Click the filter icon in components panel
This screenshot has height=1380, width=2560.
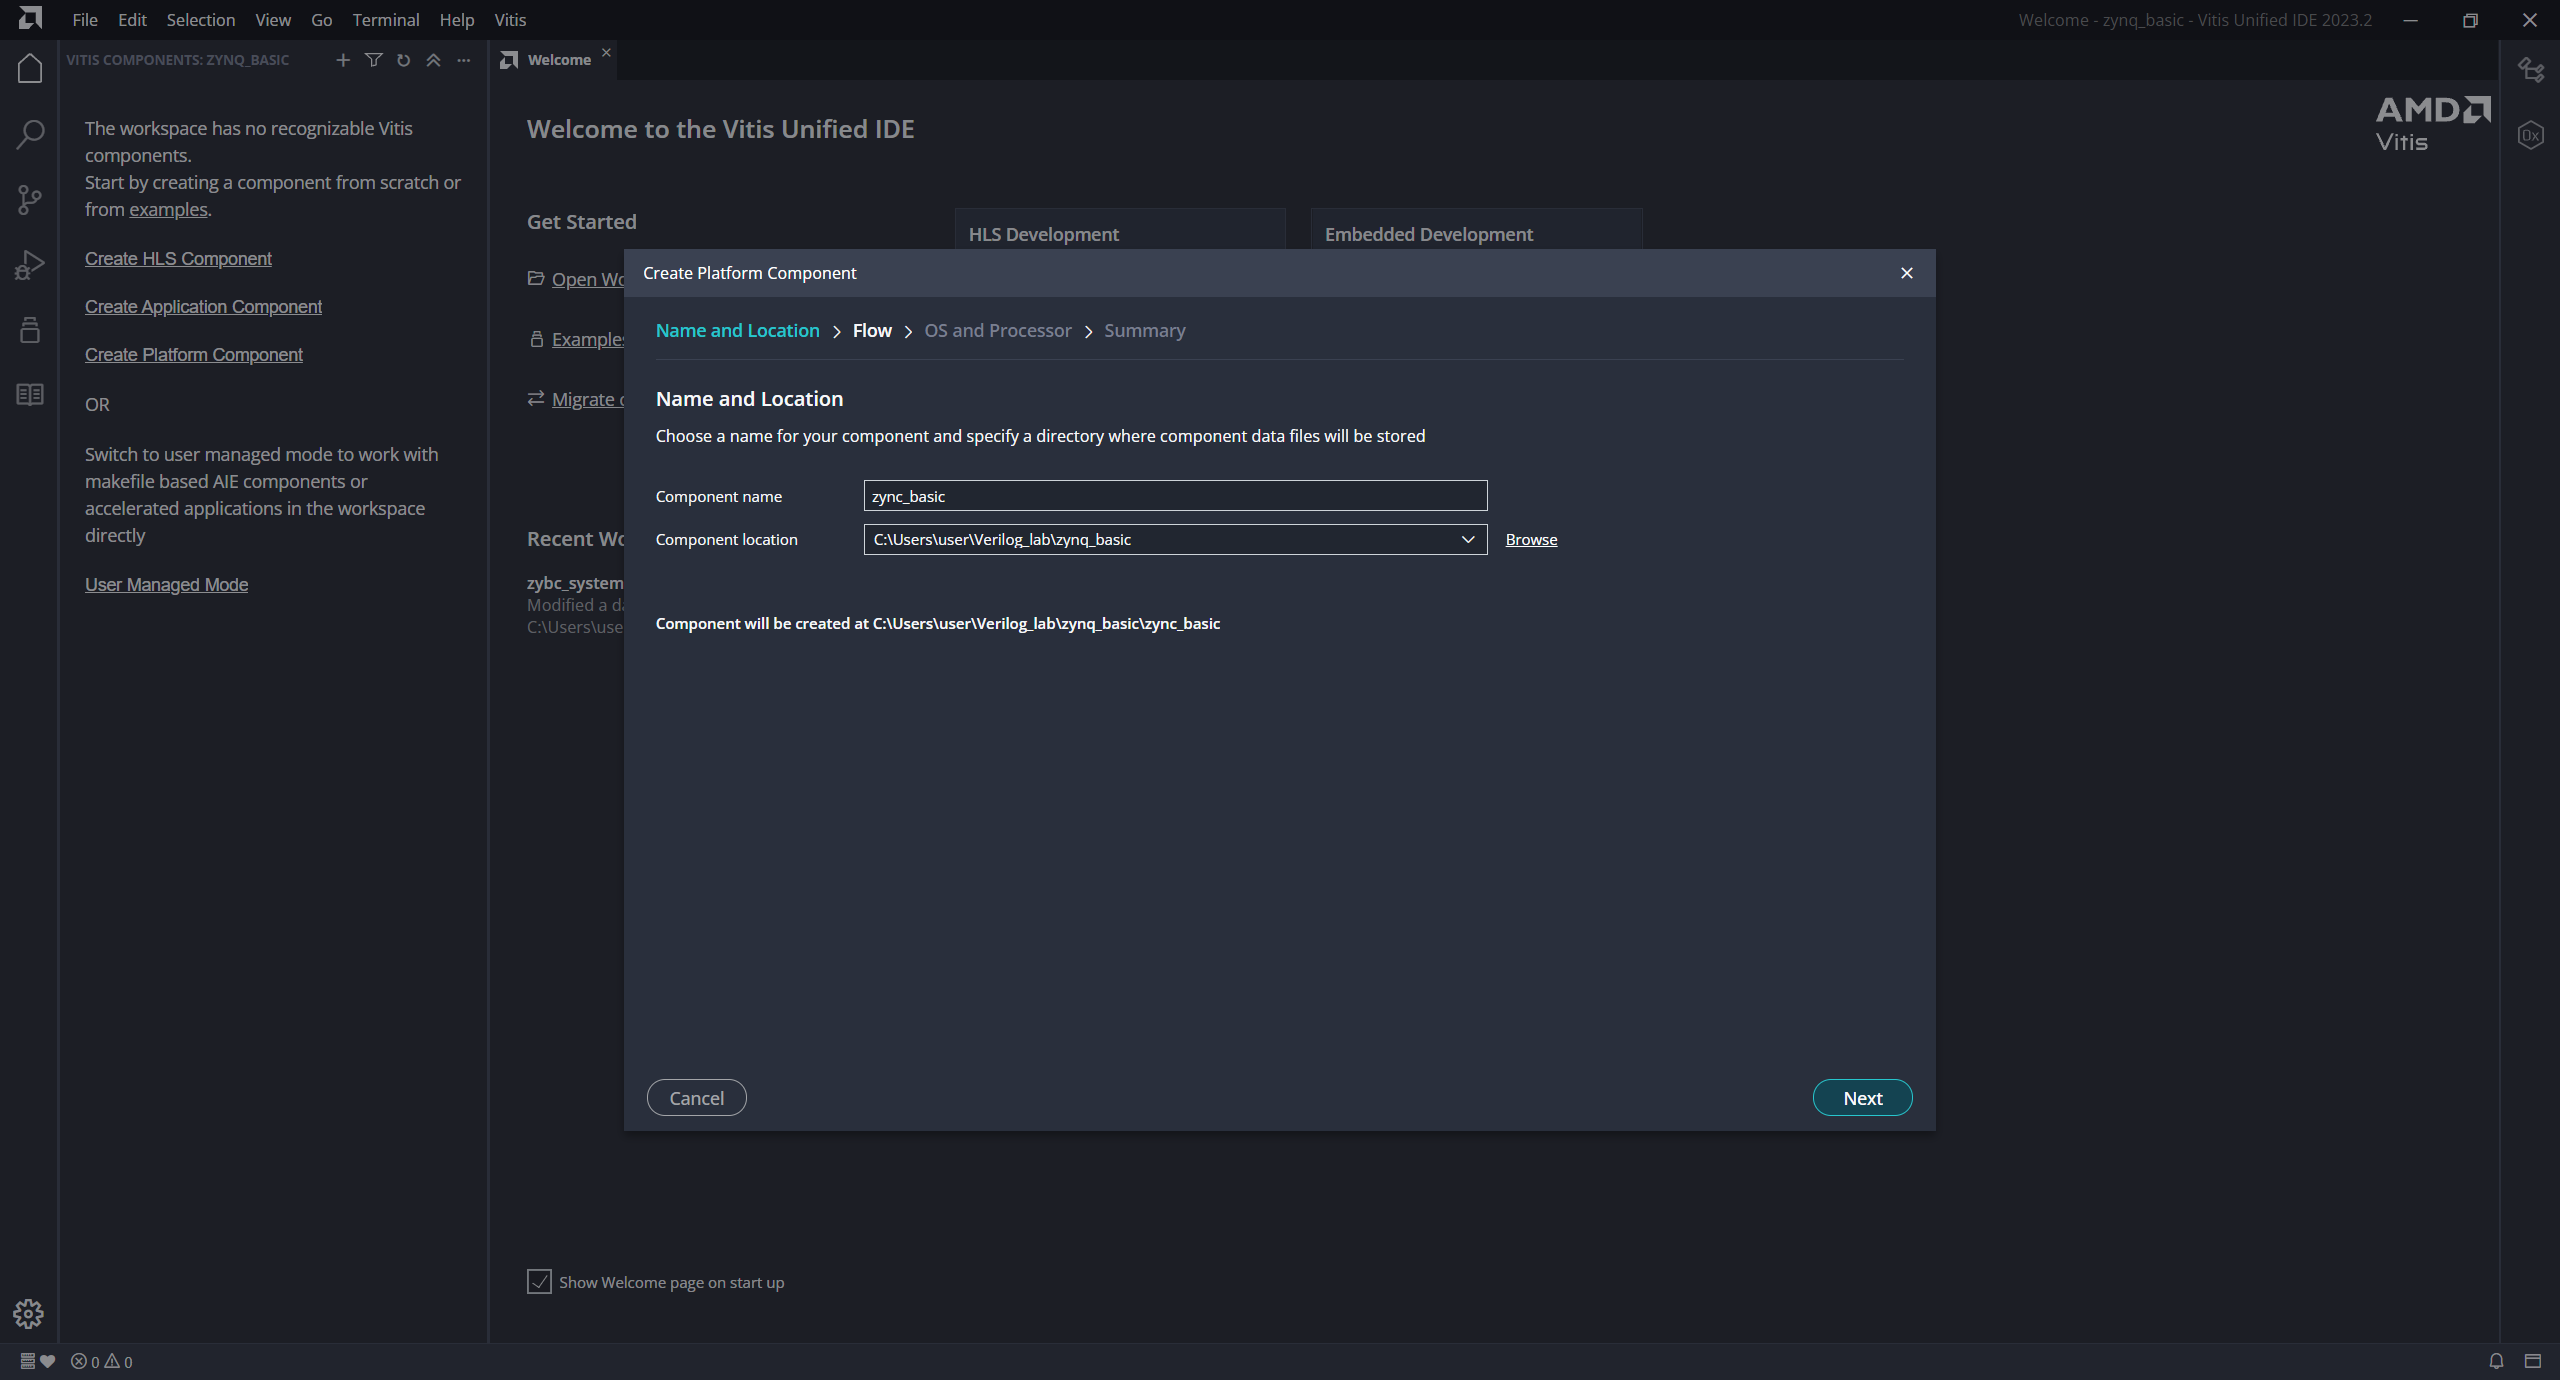click(x=373, y=60)
